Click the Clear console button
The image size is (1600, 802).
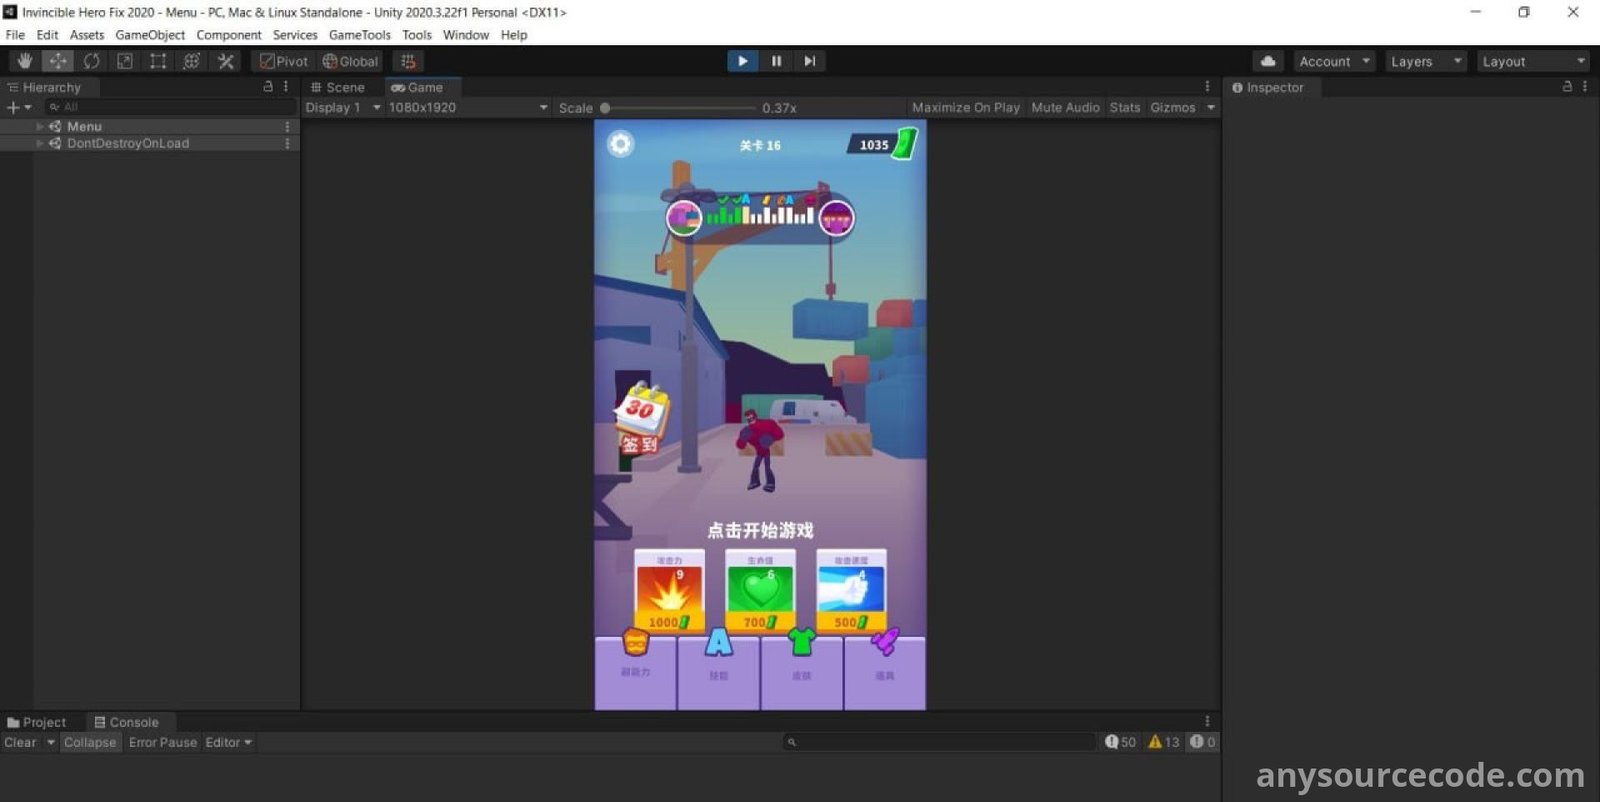tap(20, 742)
